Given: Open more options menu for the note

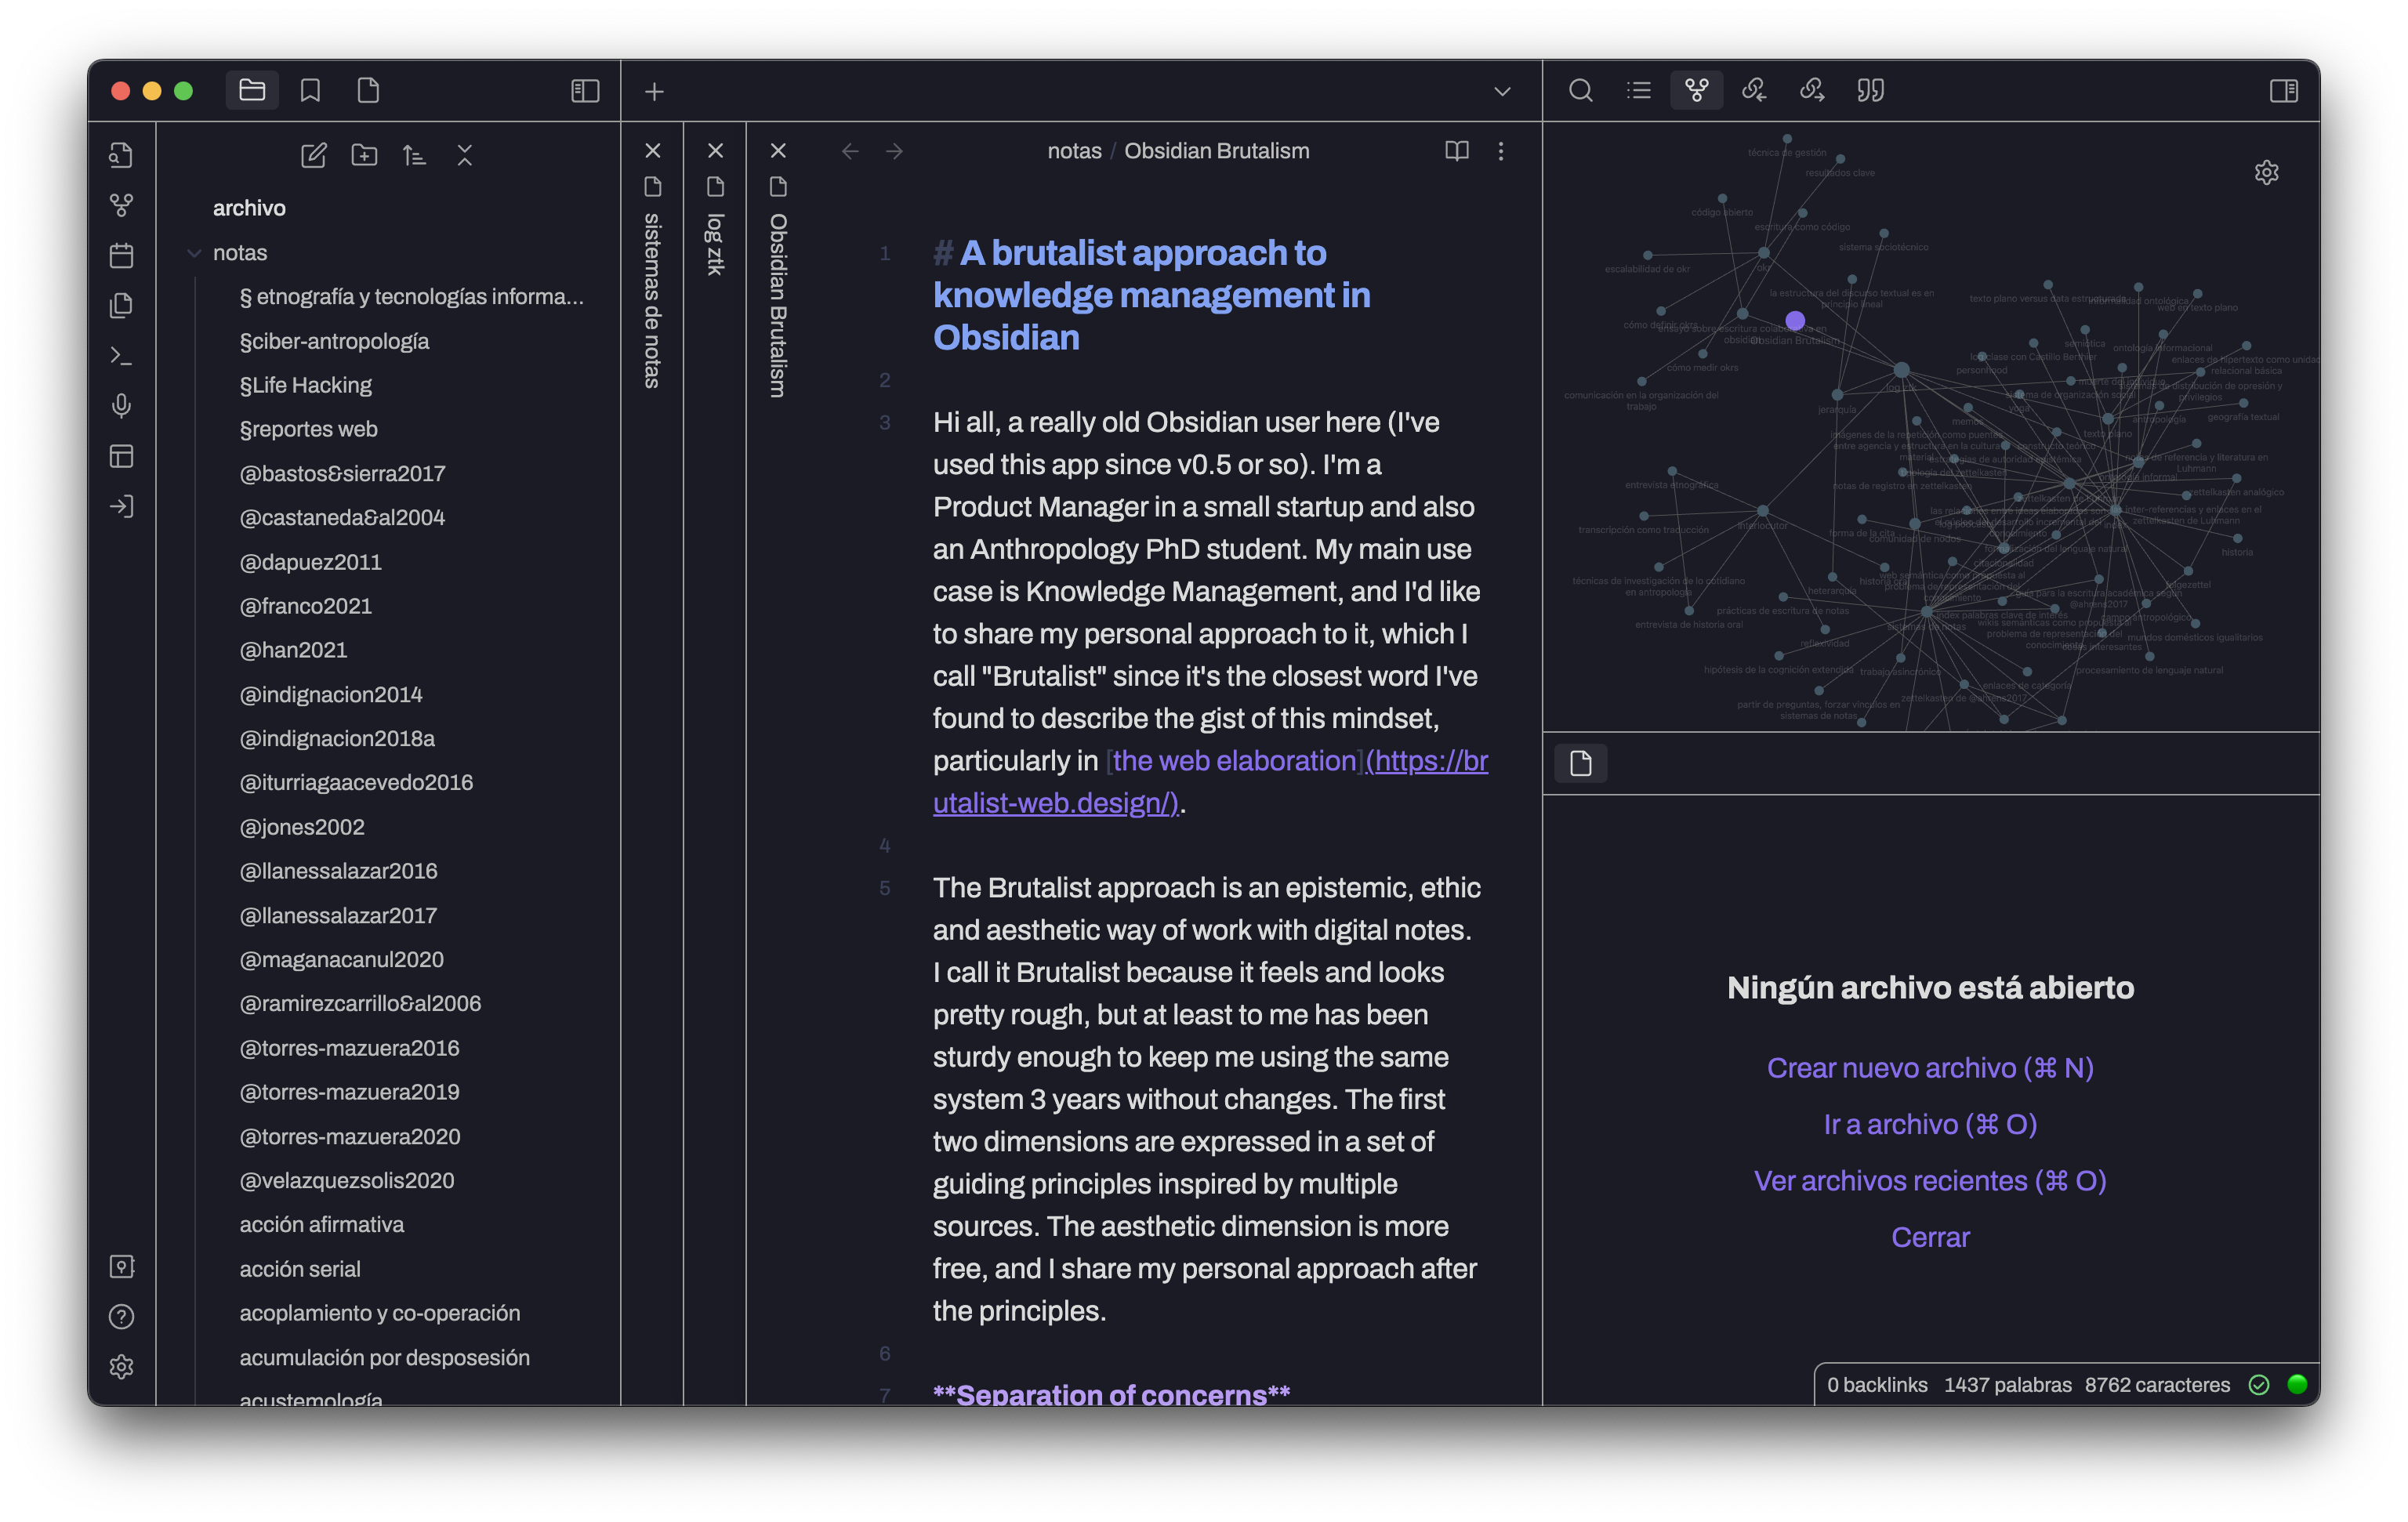Looking at the screenshot, I should coord(1500,151).
